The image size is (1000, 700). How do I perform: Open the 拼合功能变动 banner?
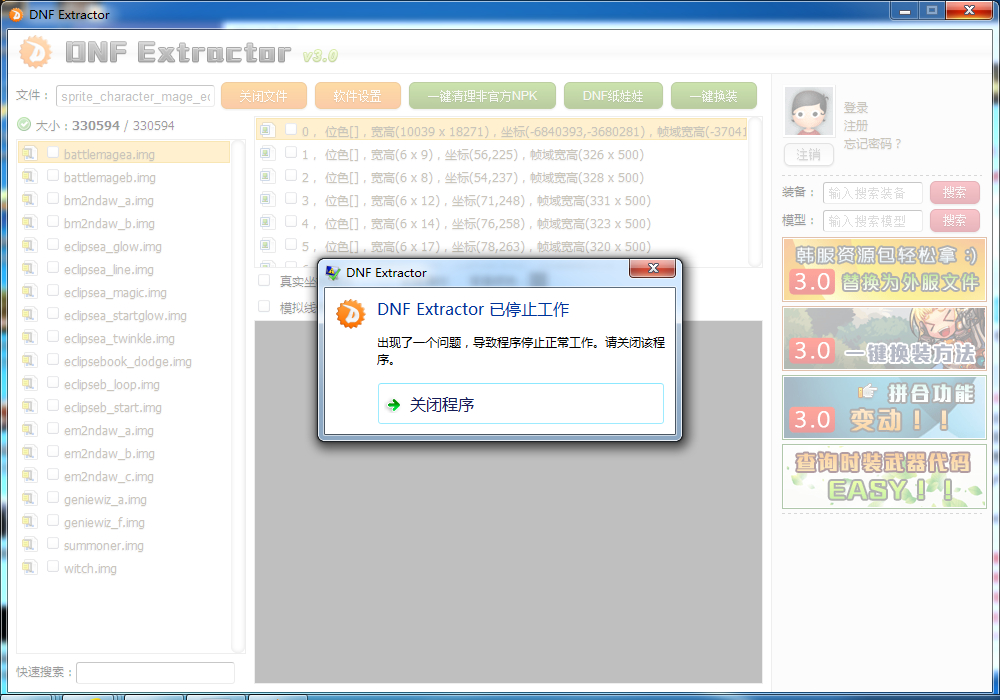click(884, 407)
